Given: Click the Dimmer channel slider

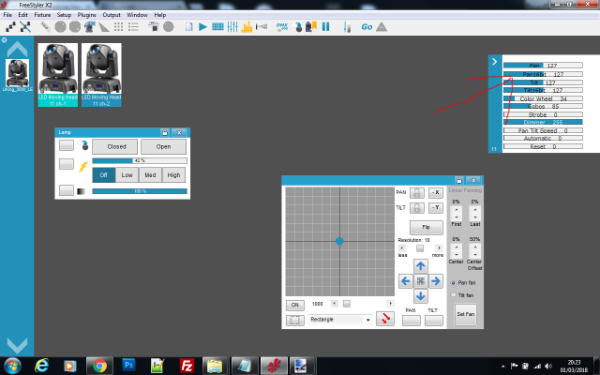Looking at the screenshot, I should click(543, 122).
